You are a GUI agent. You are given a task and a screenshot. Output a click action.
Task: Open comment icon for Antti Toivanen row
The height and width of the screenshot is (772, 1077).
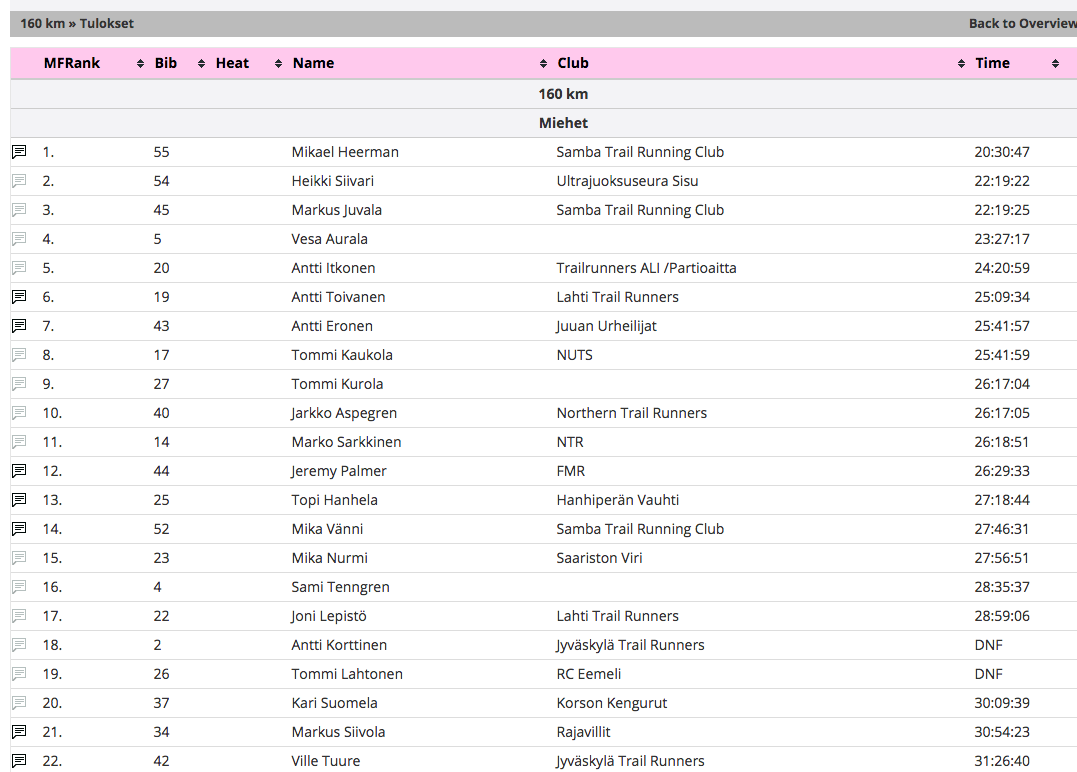tap(19, 296)
